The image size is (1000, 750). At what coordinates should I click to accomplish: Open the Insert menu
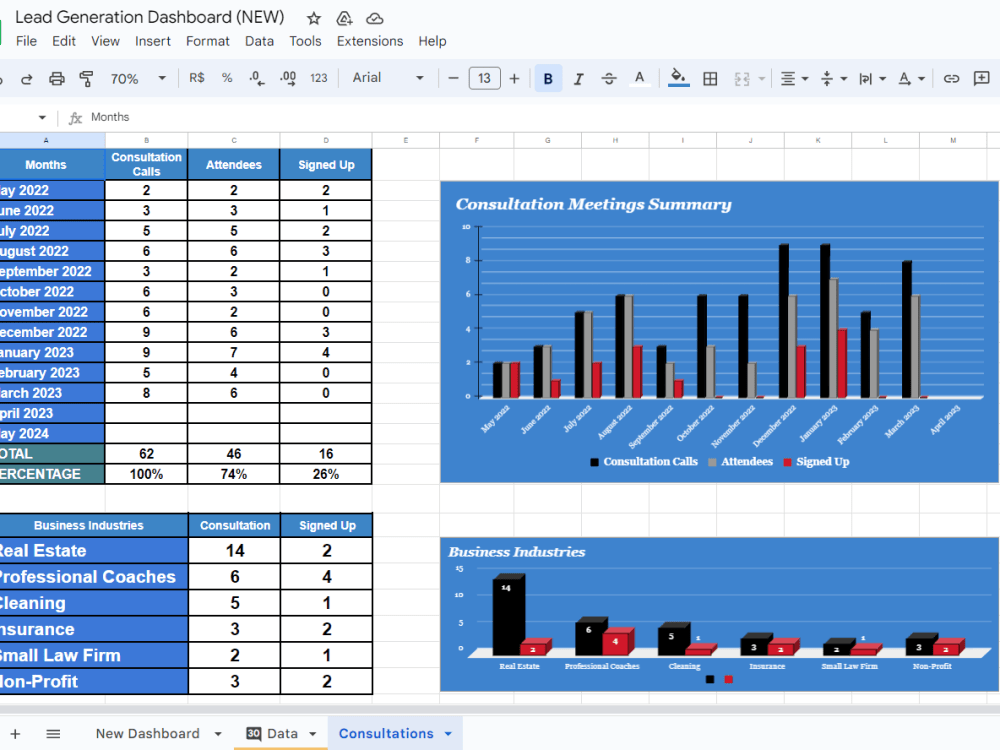point(152,41)
